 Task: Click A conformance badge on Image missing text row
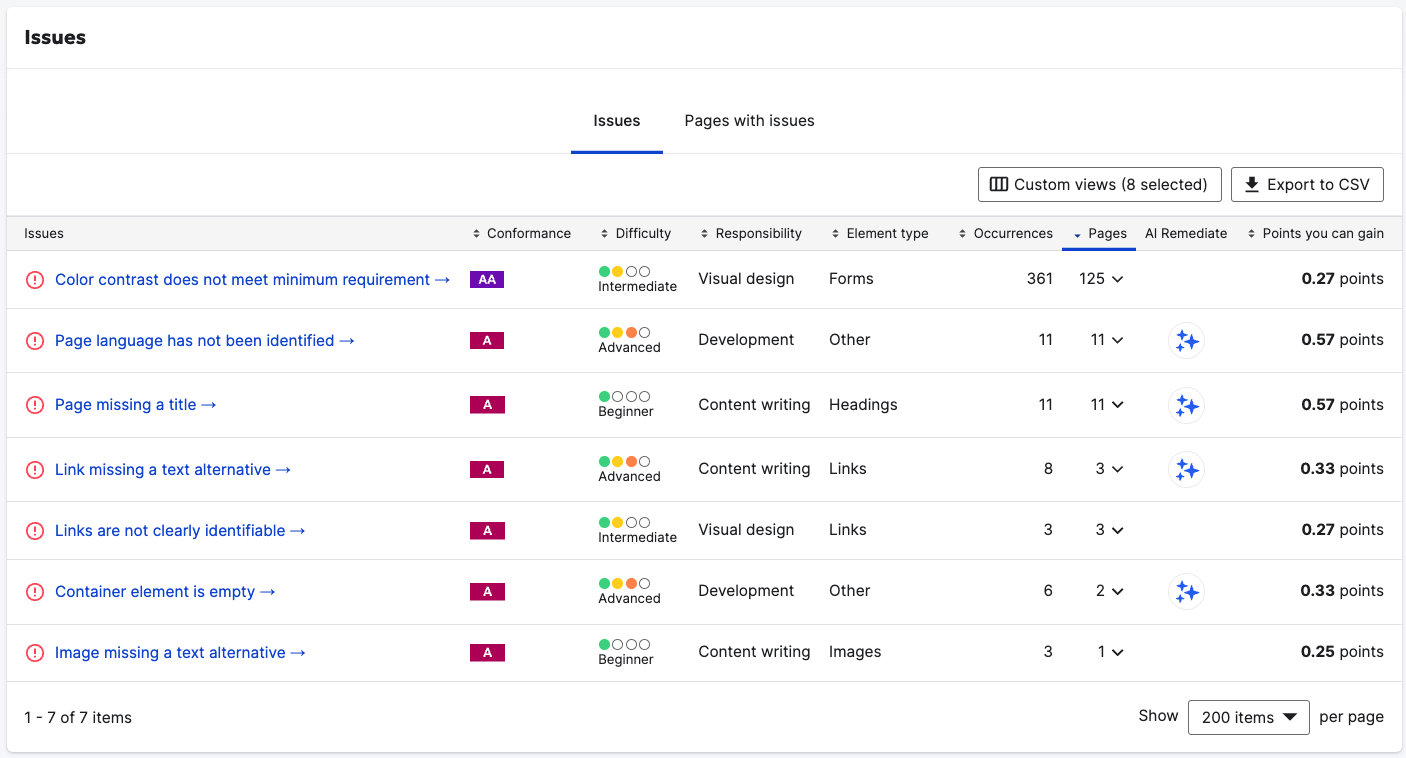click(x=487, y=653)
